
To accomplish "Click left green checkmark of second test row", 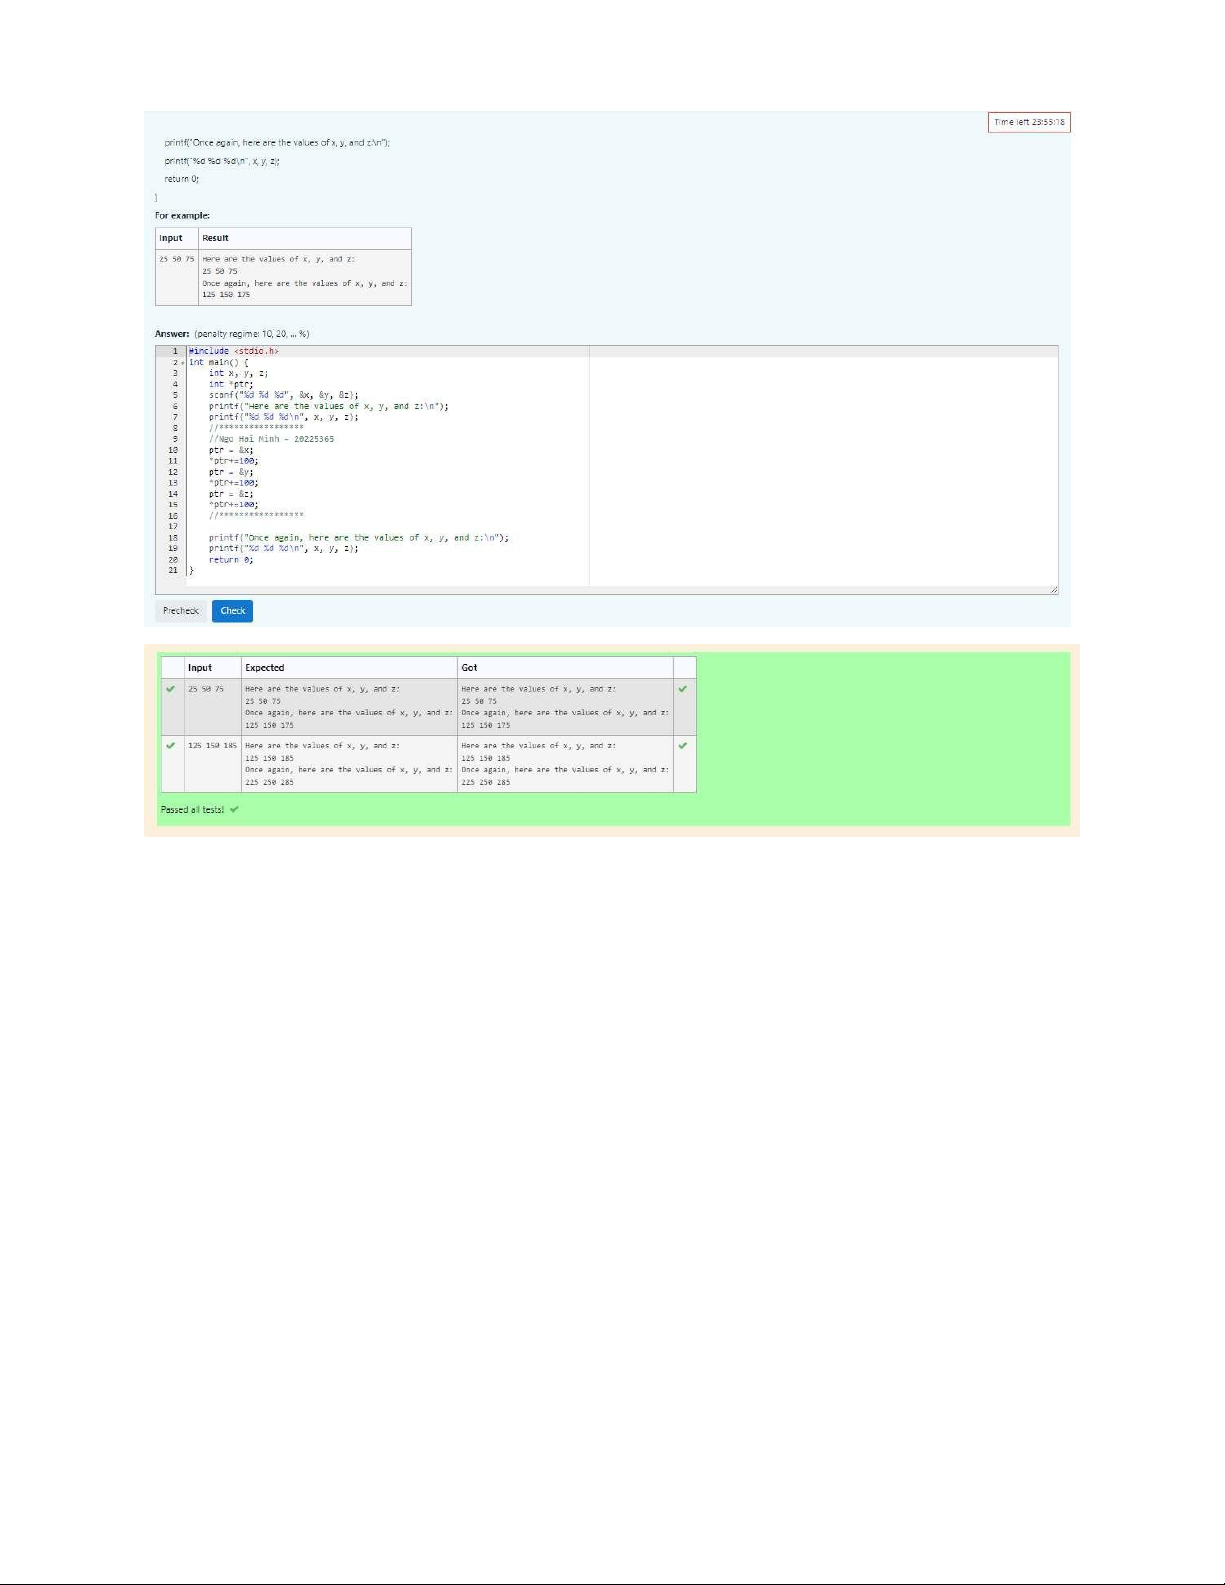I will (171, 746).
